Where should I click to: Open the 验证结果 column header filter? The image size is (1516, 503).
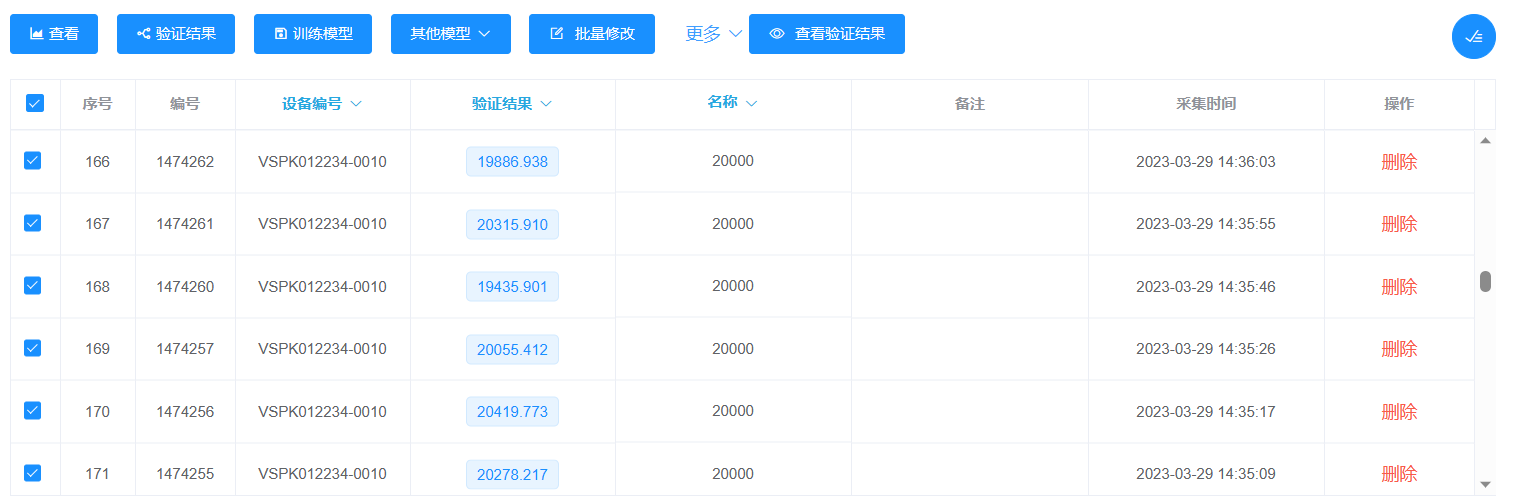pyautogui.click(x=512, y=104)
